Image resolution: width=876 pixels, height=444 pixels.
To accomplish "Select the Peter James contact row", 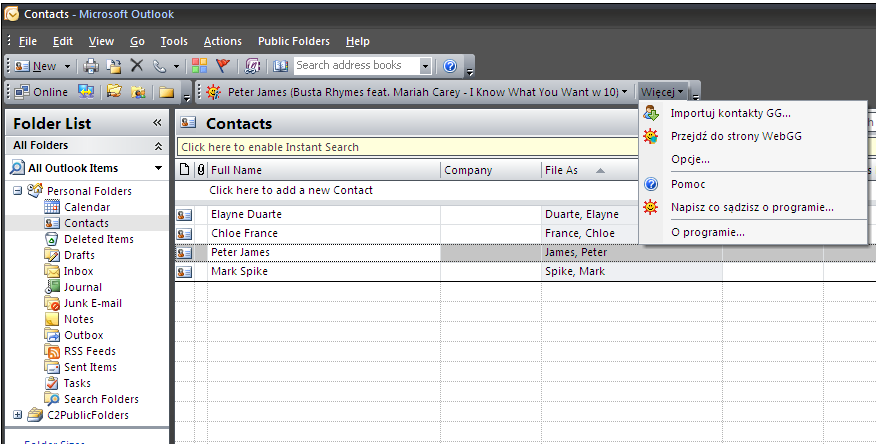I will (525, 252).
